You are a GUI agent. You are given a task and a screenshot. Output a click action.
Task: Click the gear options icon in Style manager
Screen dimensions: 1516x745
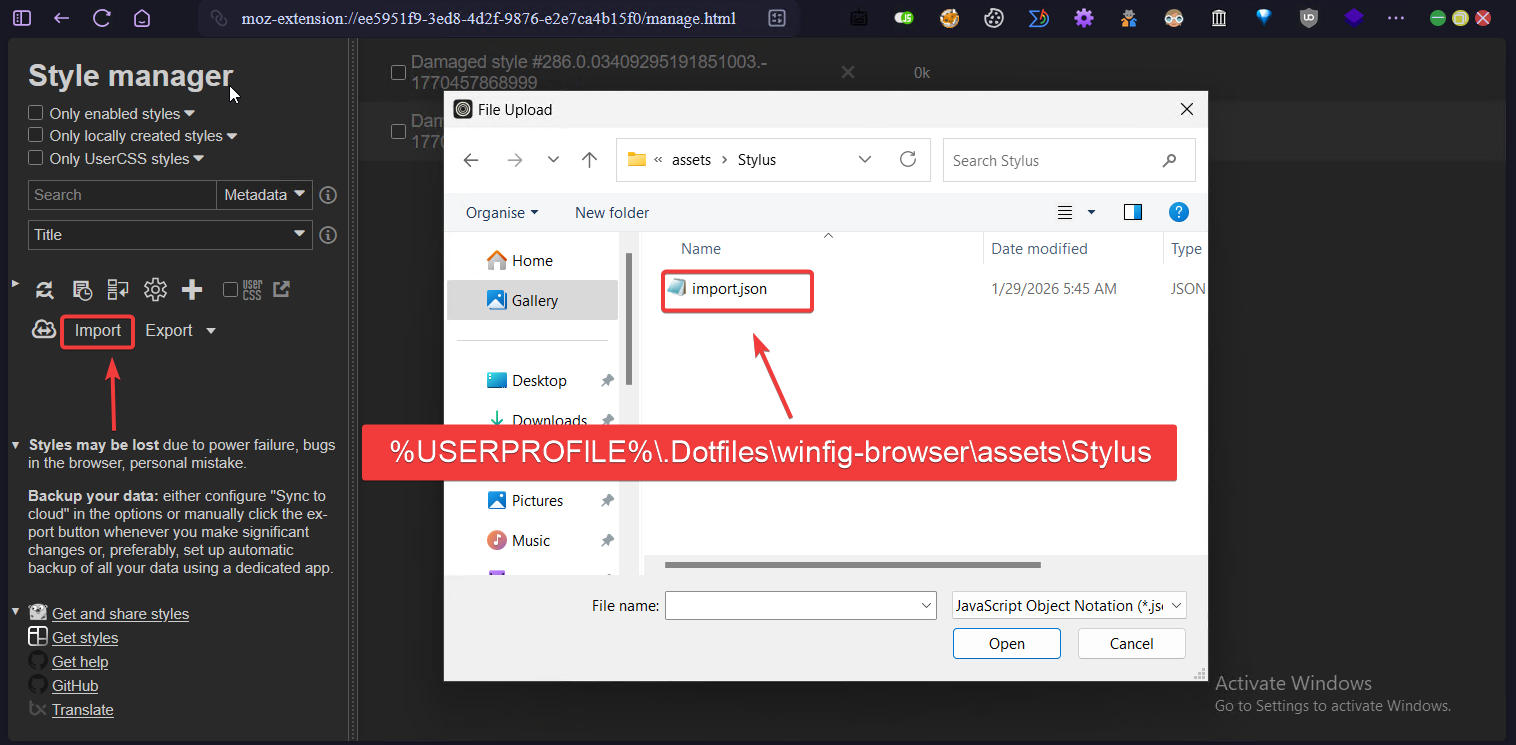[x=155, y=290]
